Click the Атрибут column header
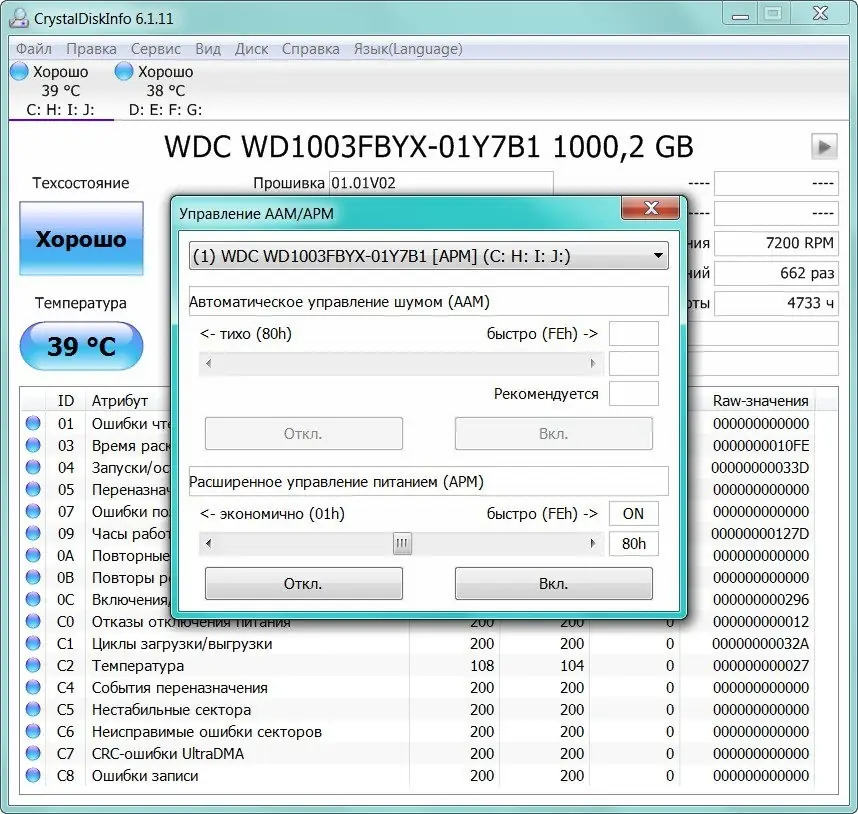 coord(120,400)
